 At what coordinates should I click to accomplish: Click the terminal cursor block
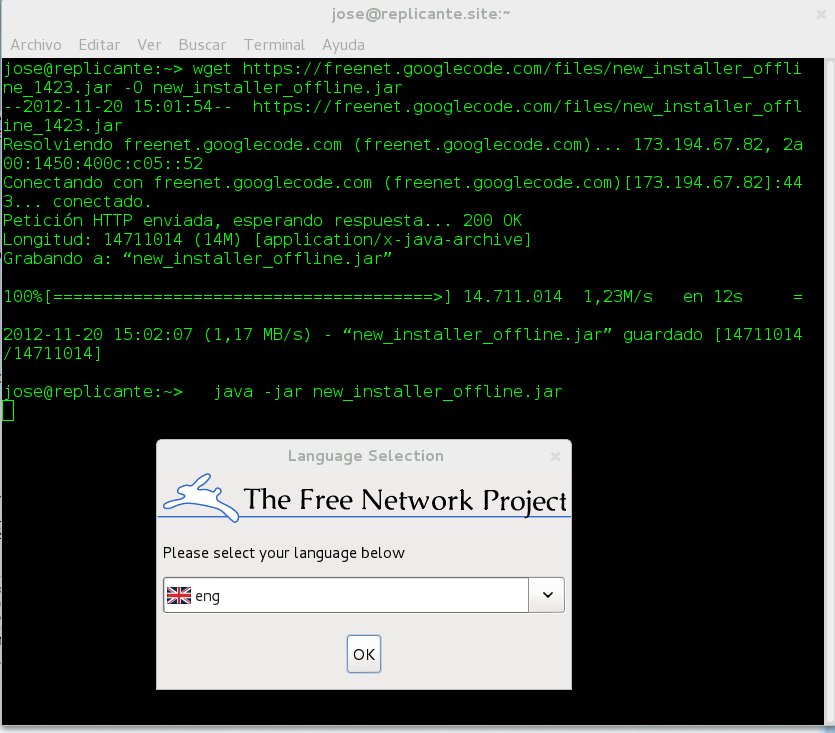(8, 411)
